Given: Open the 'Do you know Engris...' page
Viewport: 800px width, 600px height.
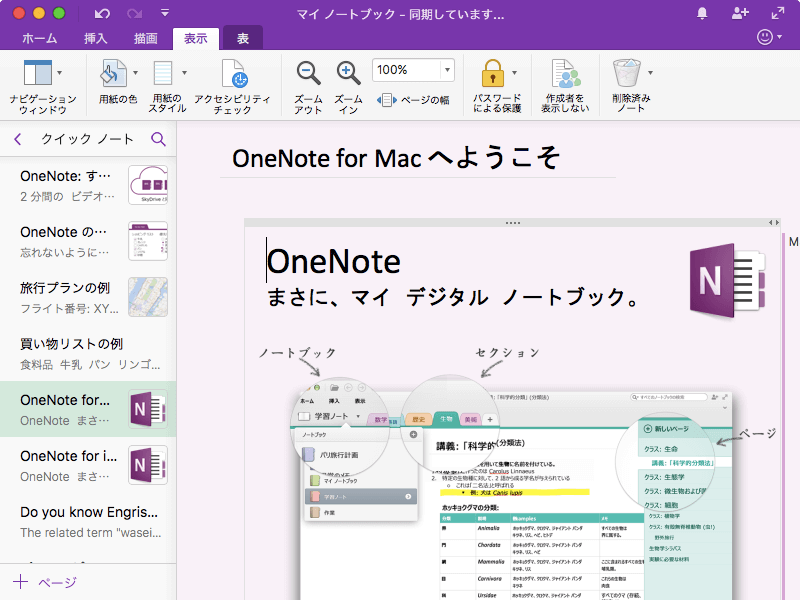Looking at the screenshot, I should click(x=88, y=521).
